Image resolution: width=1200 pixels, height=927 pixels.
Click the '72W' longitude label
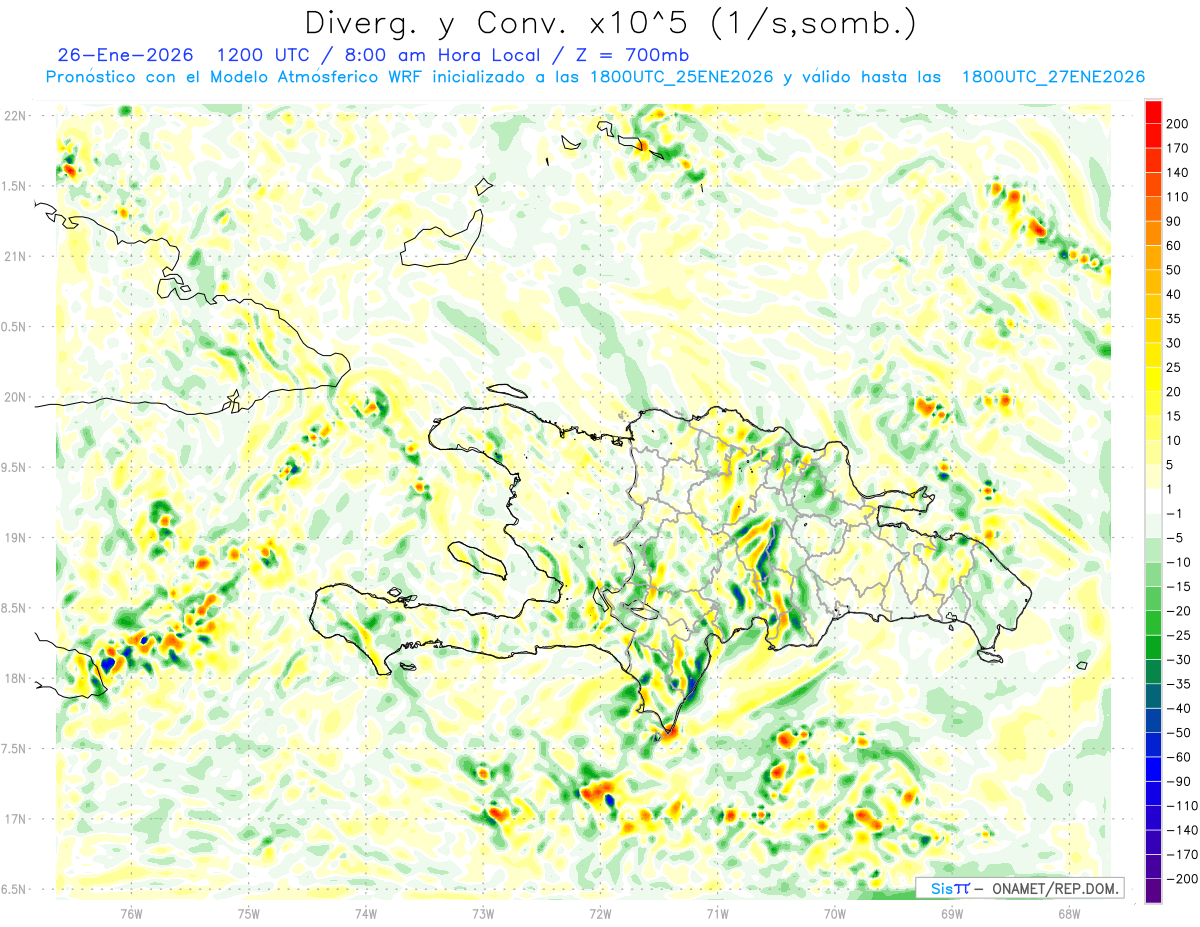point(600,913)
